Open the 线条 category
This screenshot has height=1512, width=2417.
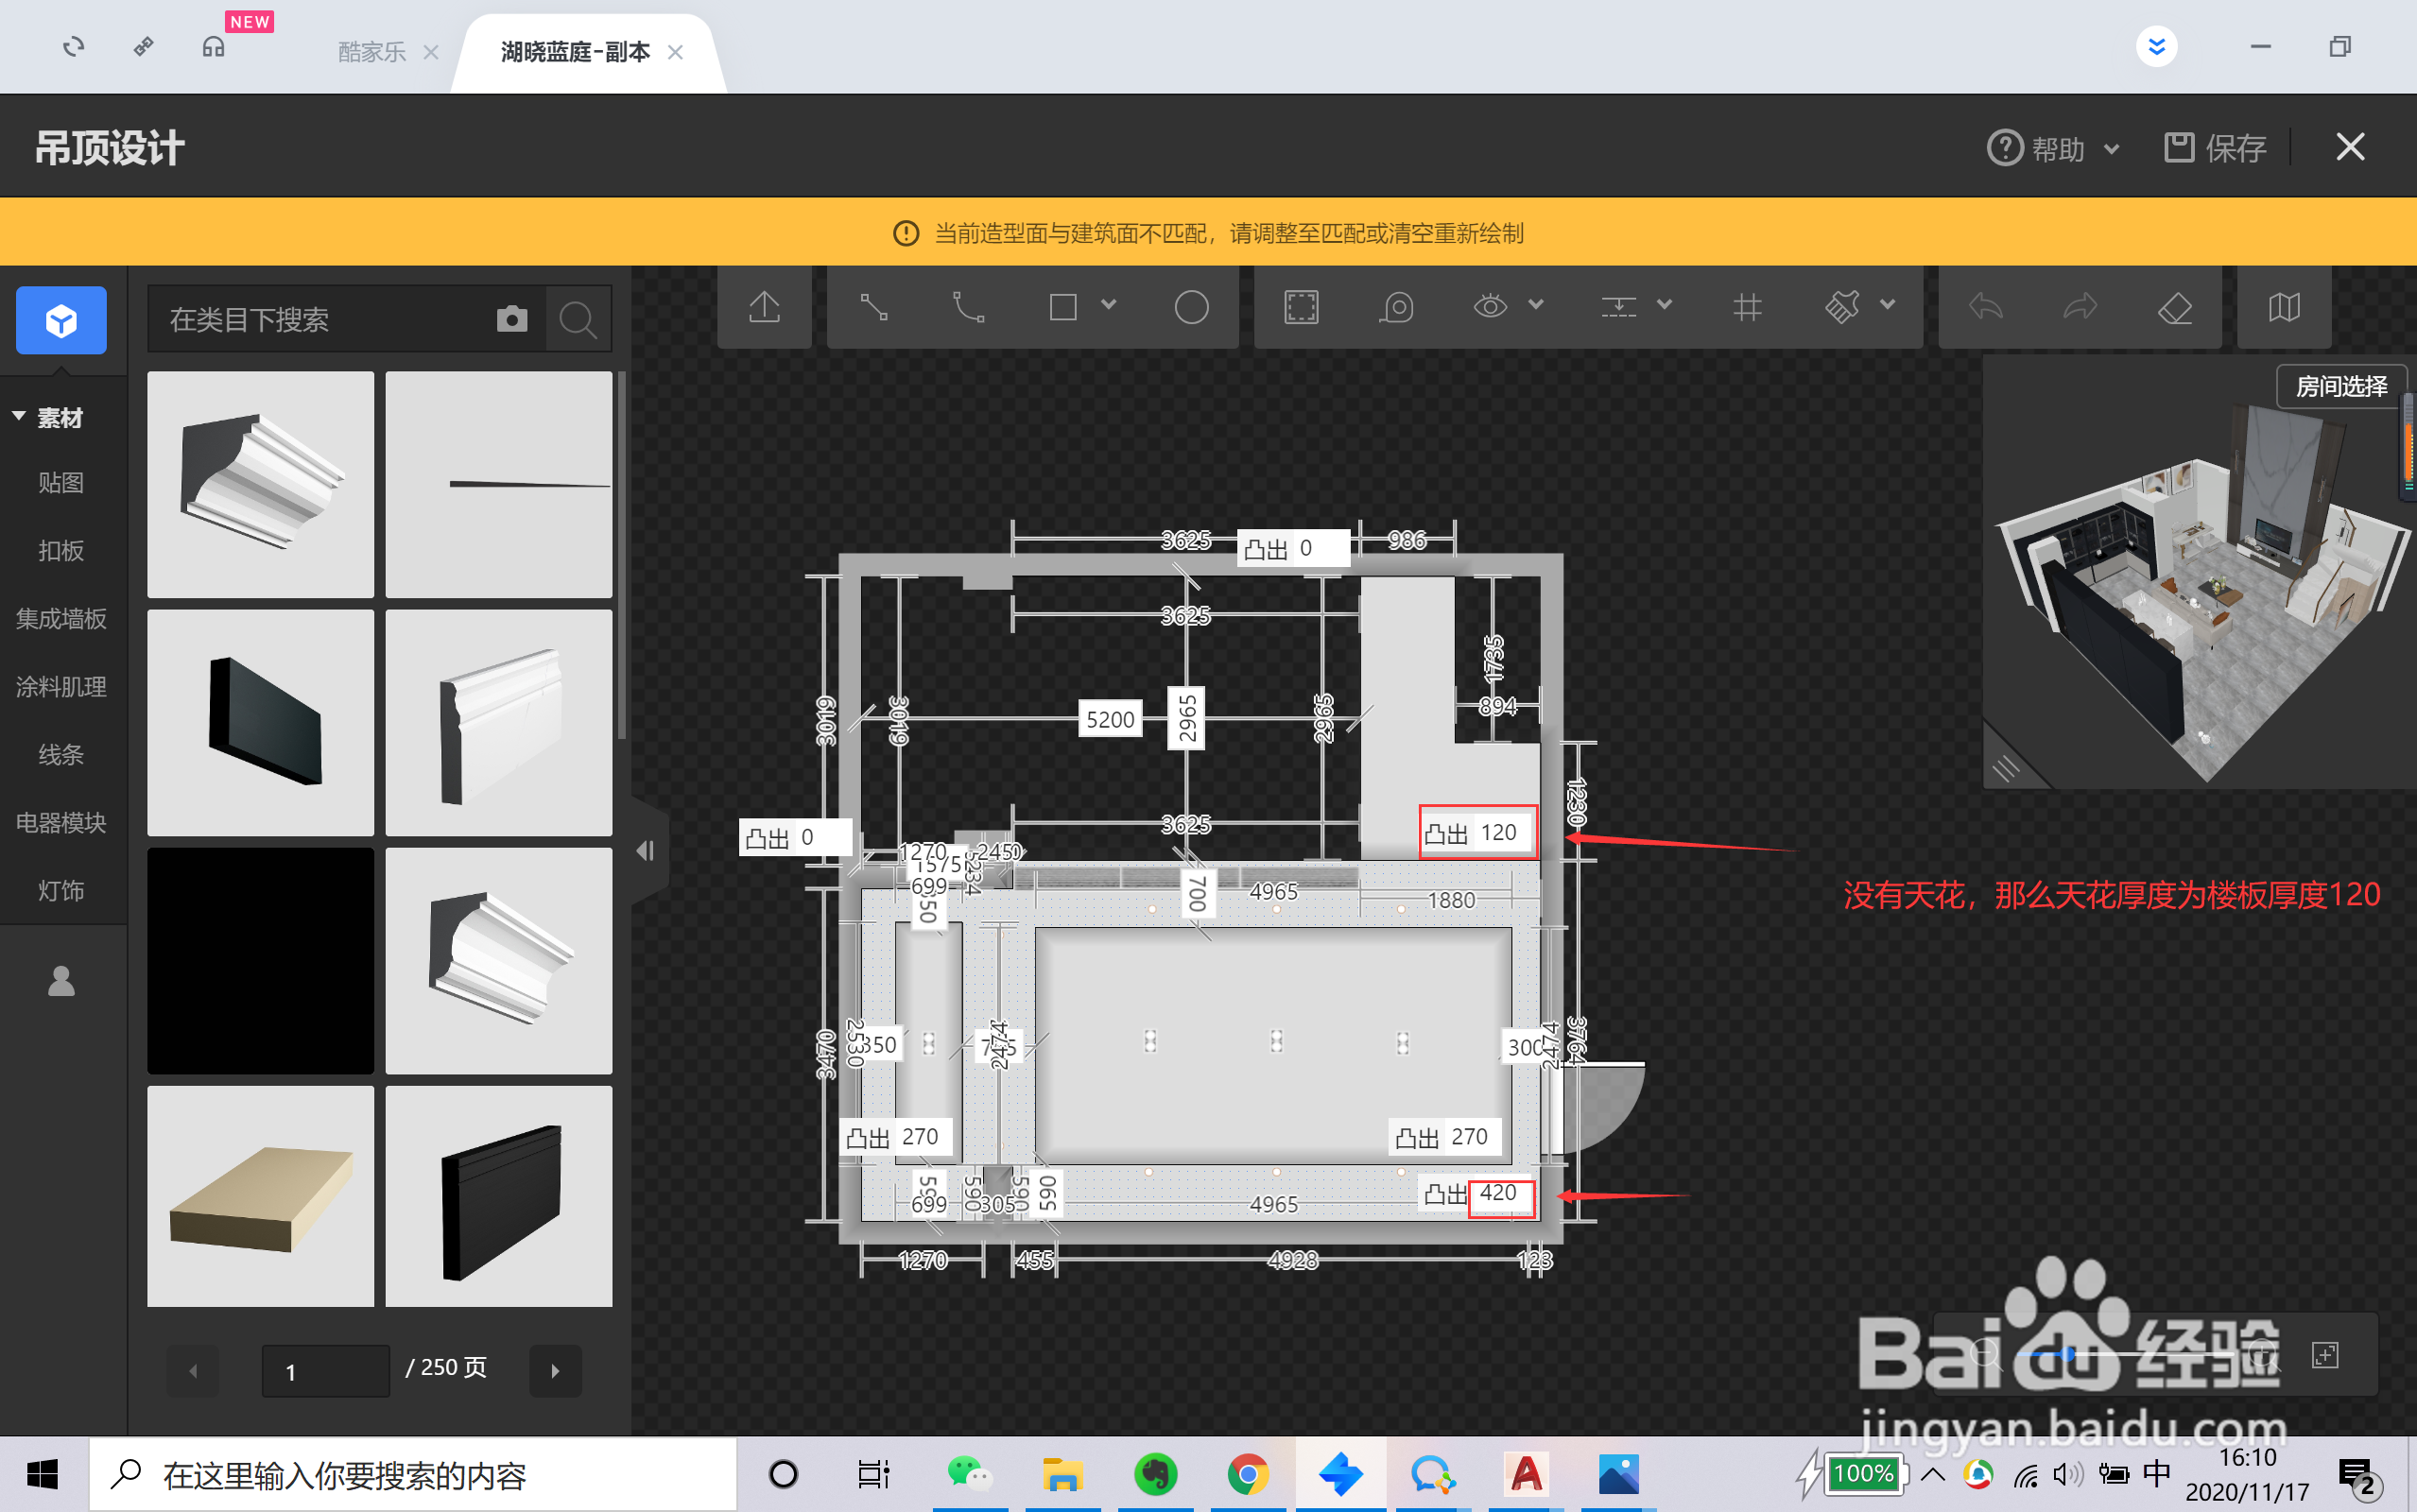[x=61, y=755]
